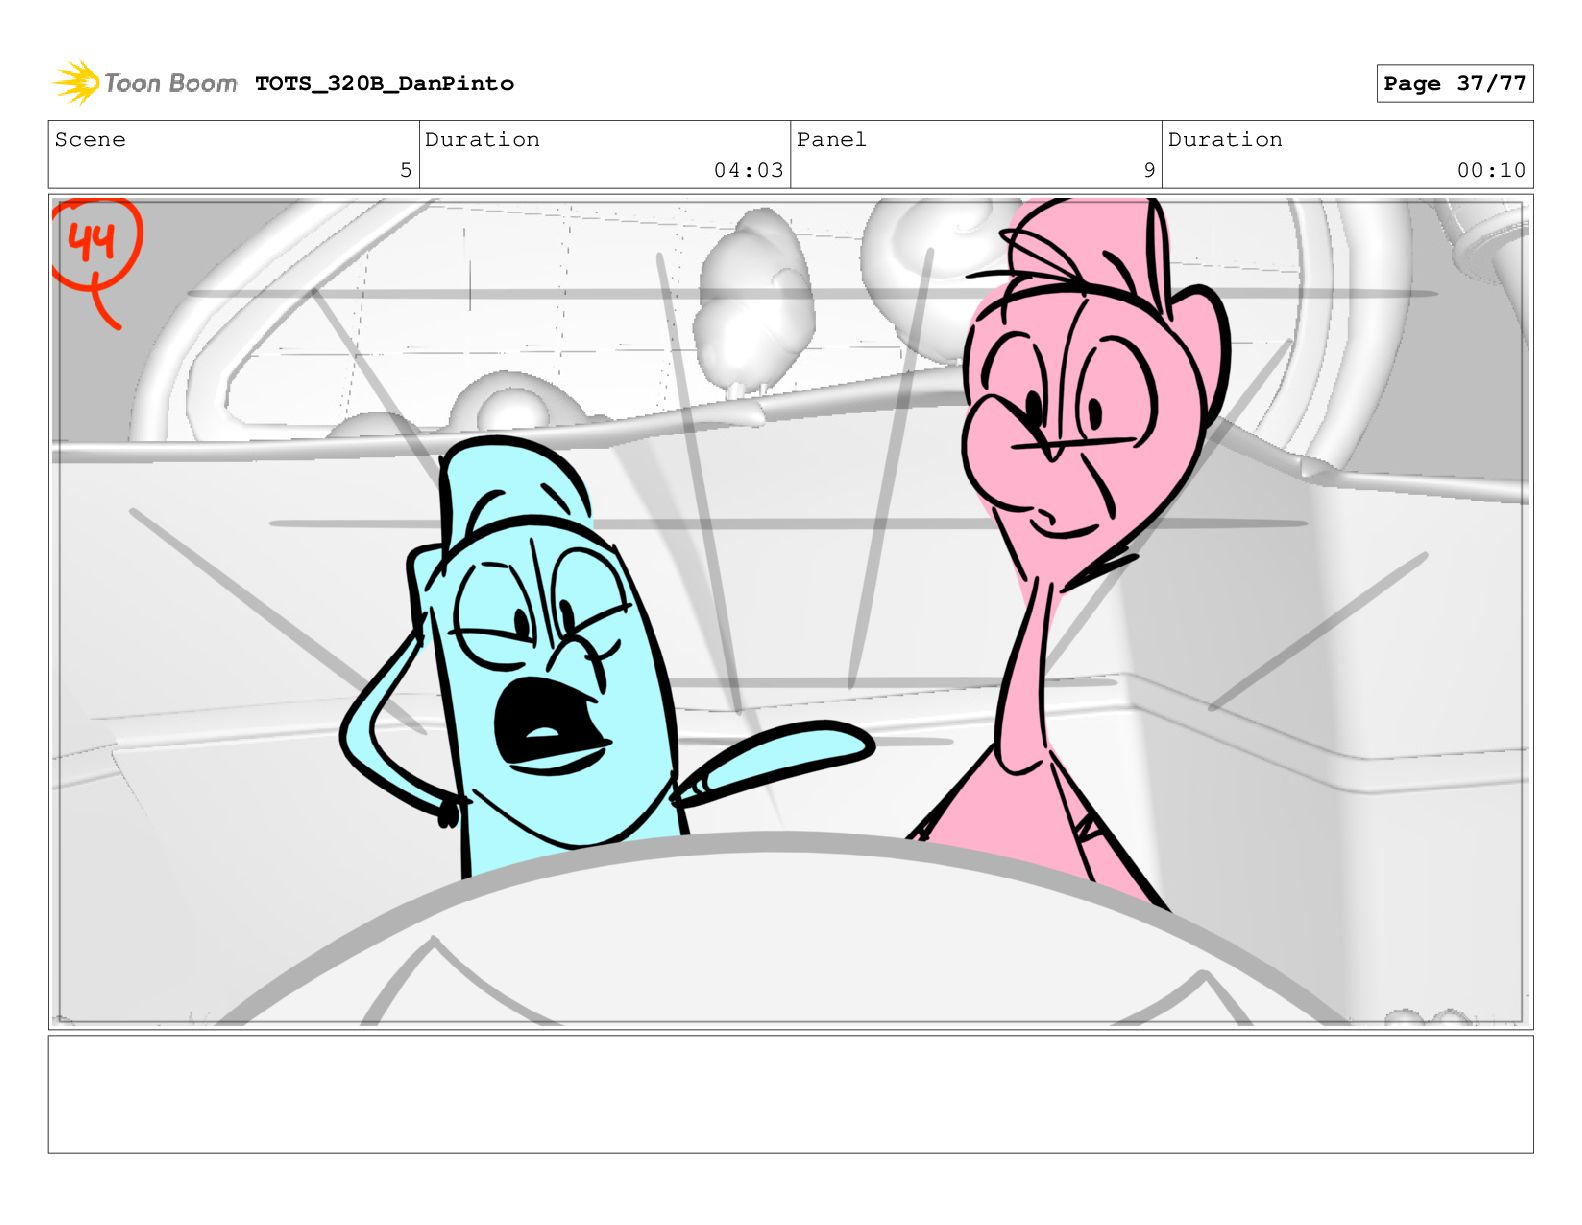Select the panel number 9
The width and height of the screenshot is (1582, 1225).
(x=1149, y=170)
